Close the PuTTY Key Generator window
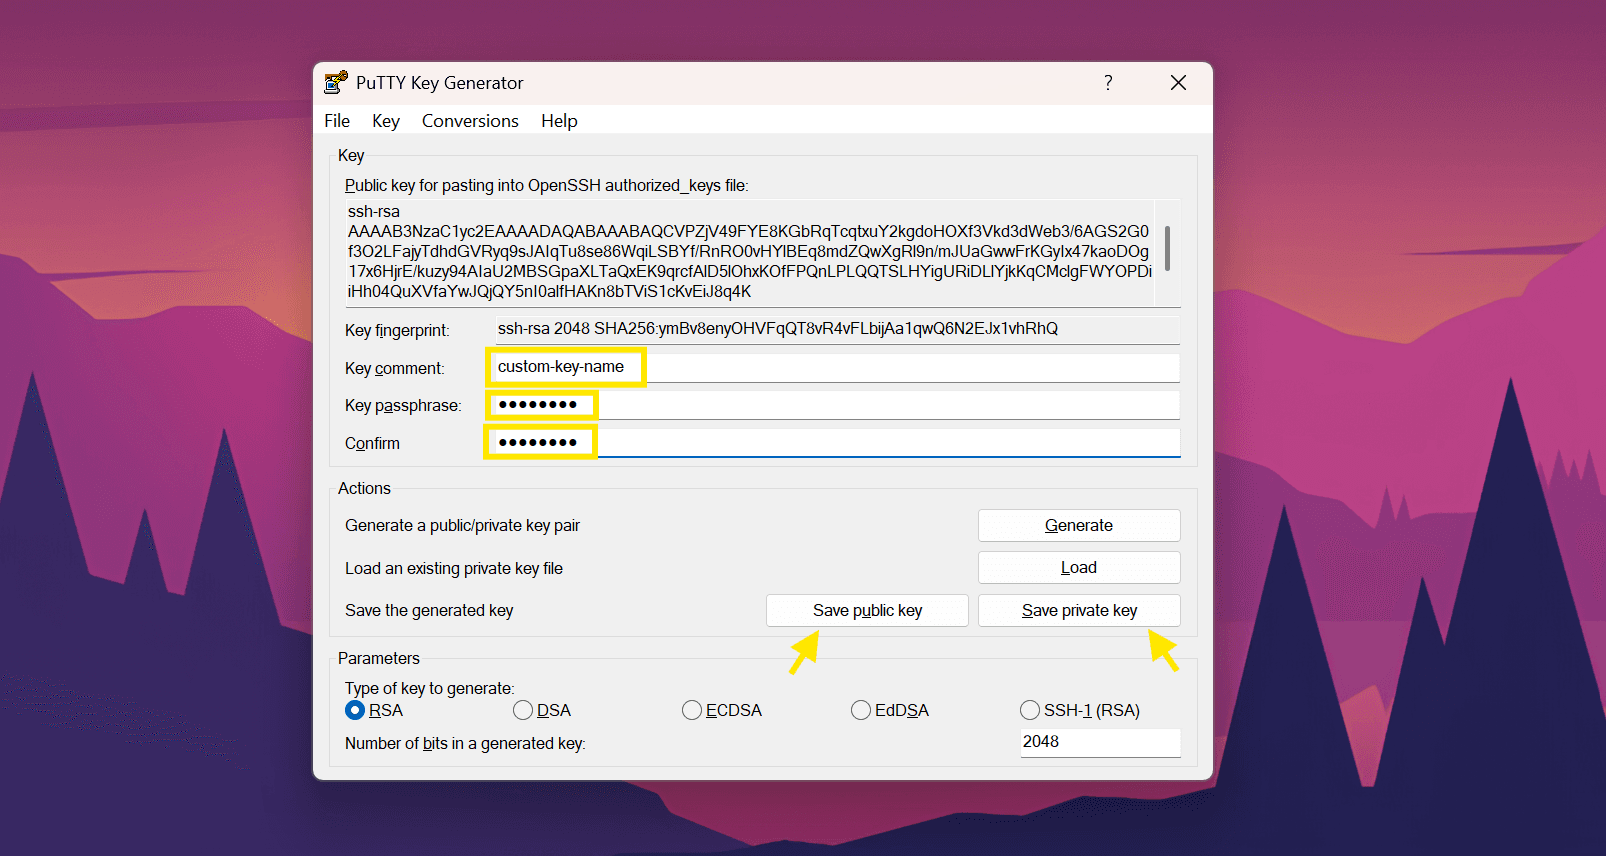Viewport: 1606px width, 856px height. coord(1178,83)
